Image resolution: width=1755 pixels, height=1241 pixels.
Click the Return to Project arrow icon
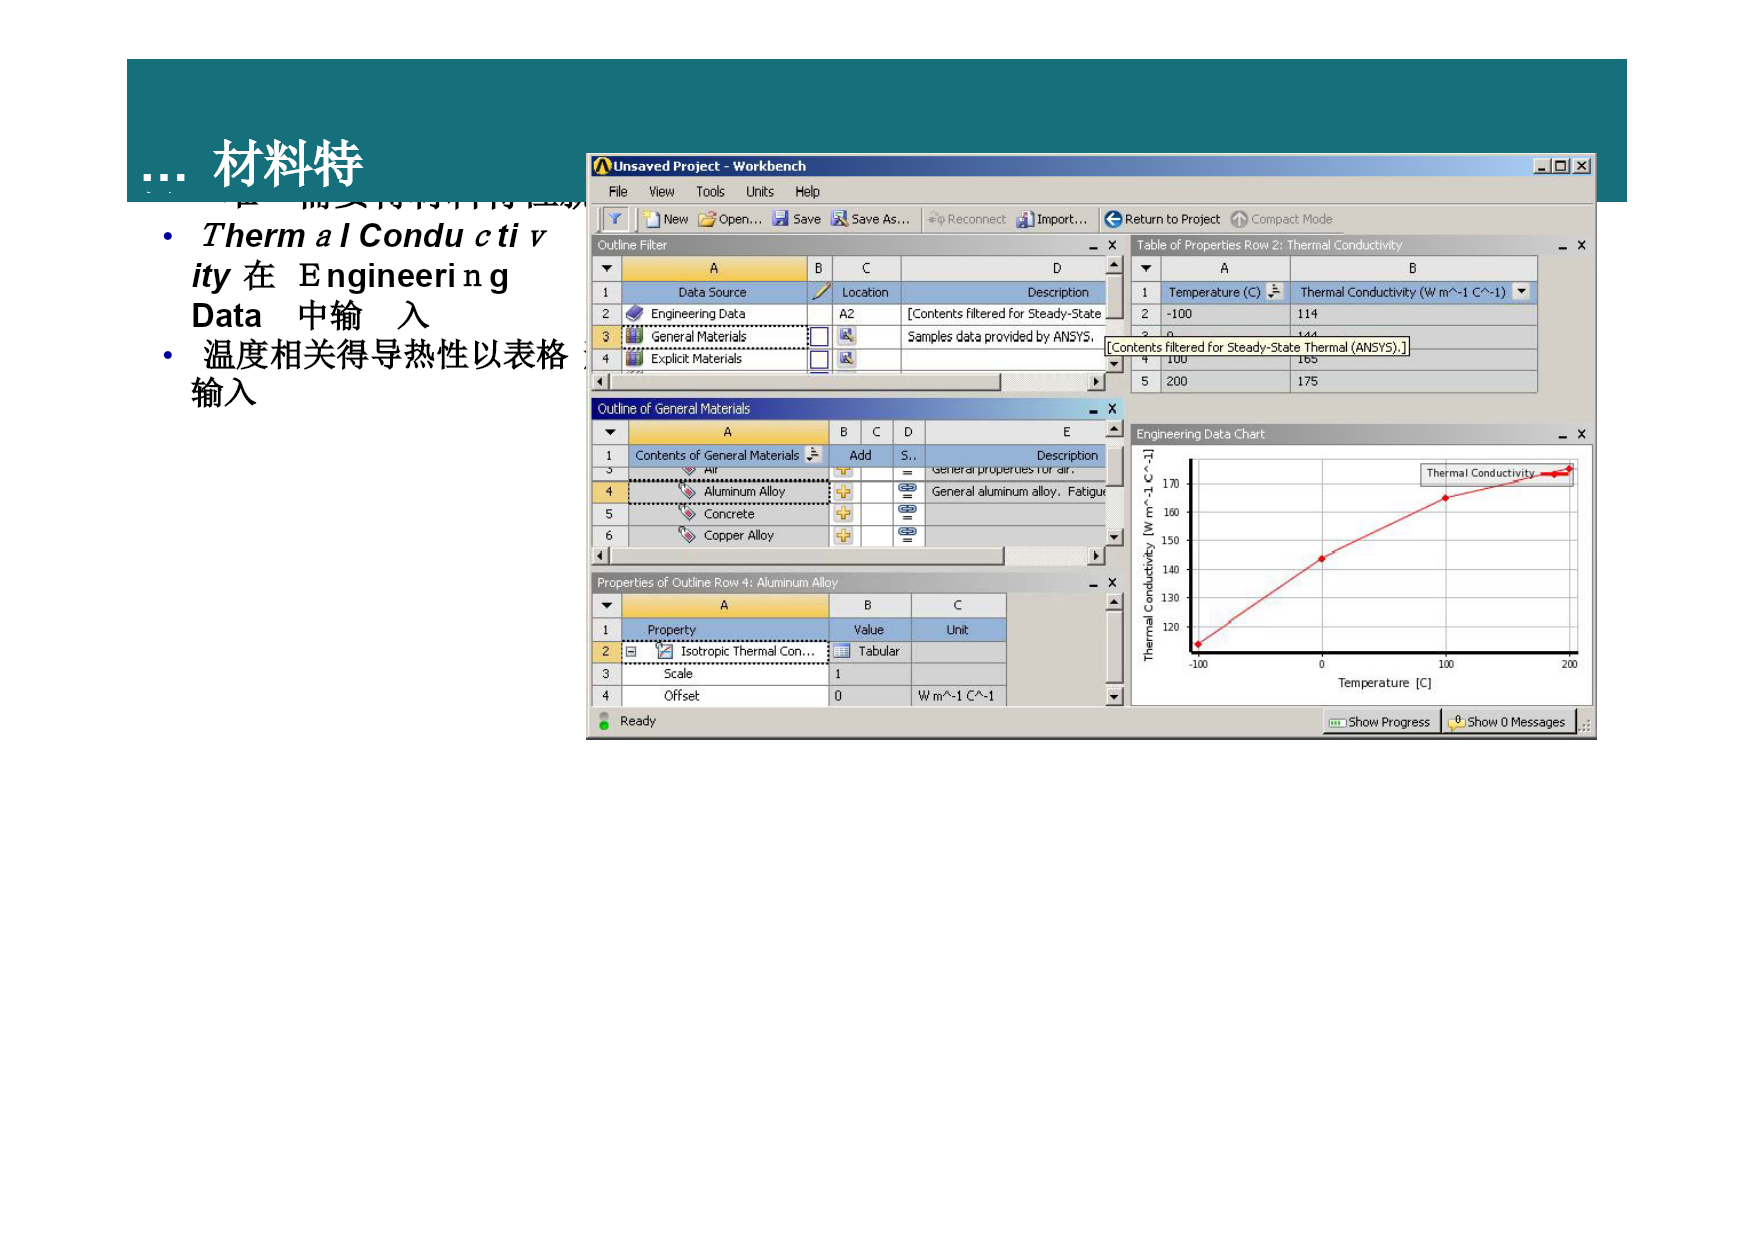[1113, 219]
